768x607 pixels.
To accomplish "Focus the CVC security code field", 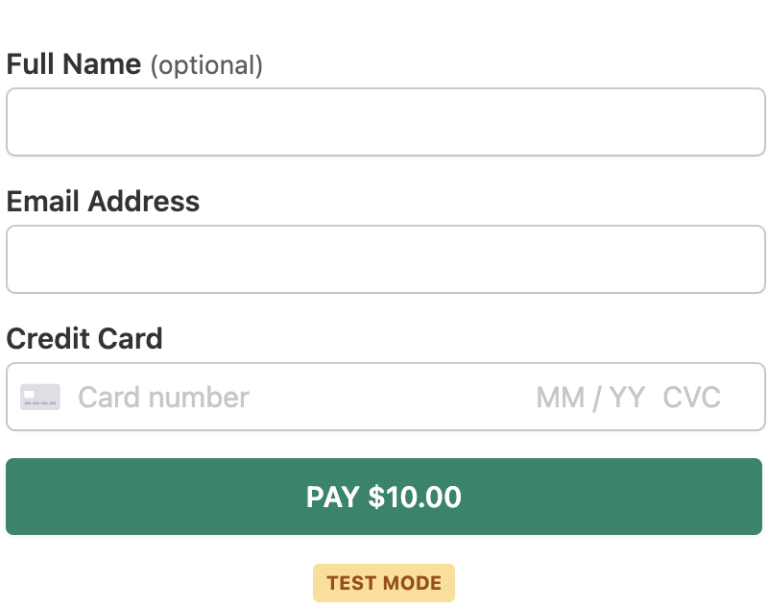I will coord(692,397).
